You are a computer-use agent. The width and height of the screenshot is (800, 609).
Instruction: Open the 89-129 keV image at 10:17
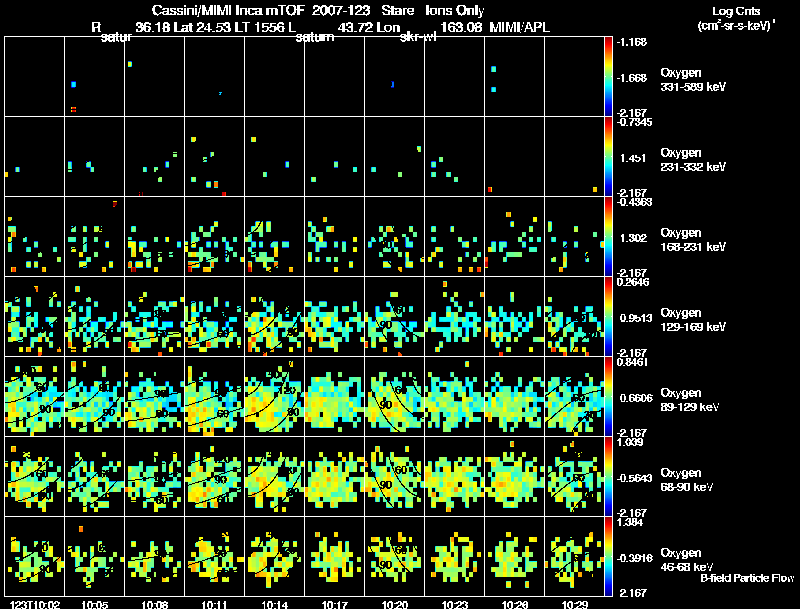[x=335, y=397]
